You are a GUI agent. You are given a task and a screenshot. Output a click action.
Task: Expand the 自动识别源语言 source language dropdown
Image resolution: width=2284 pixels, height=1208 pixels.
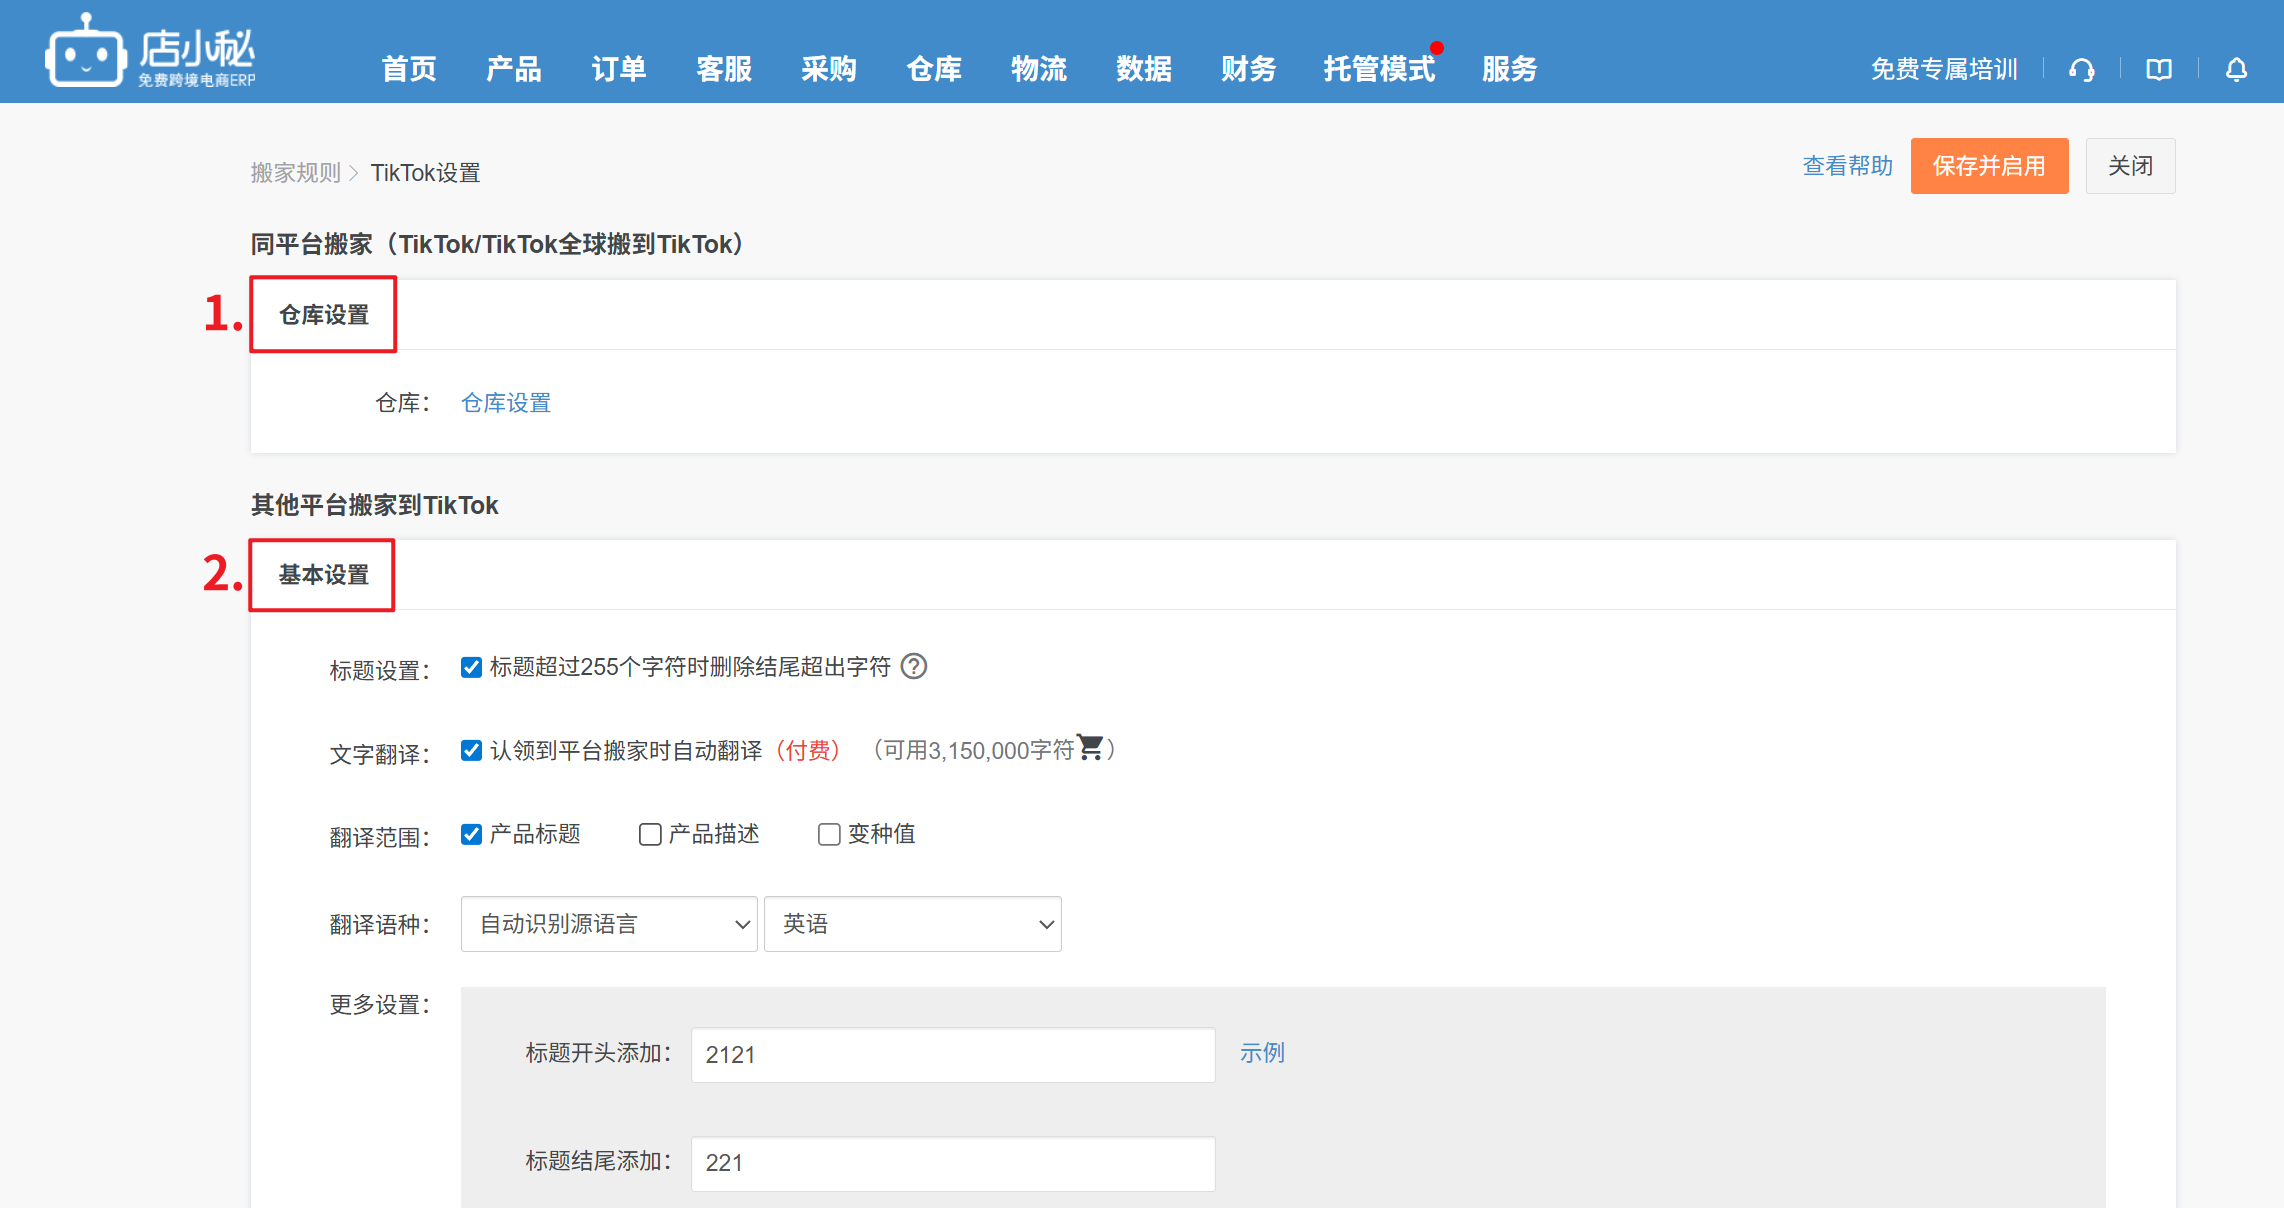[608, 924]
